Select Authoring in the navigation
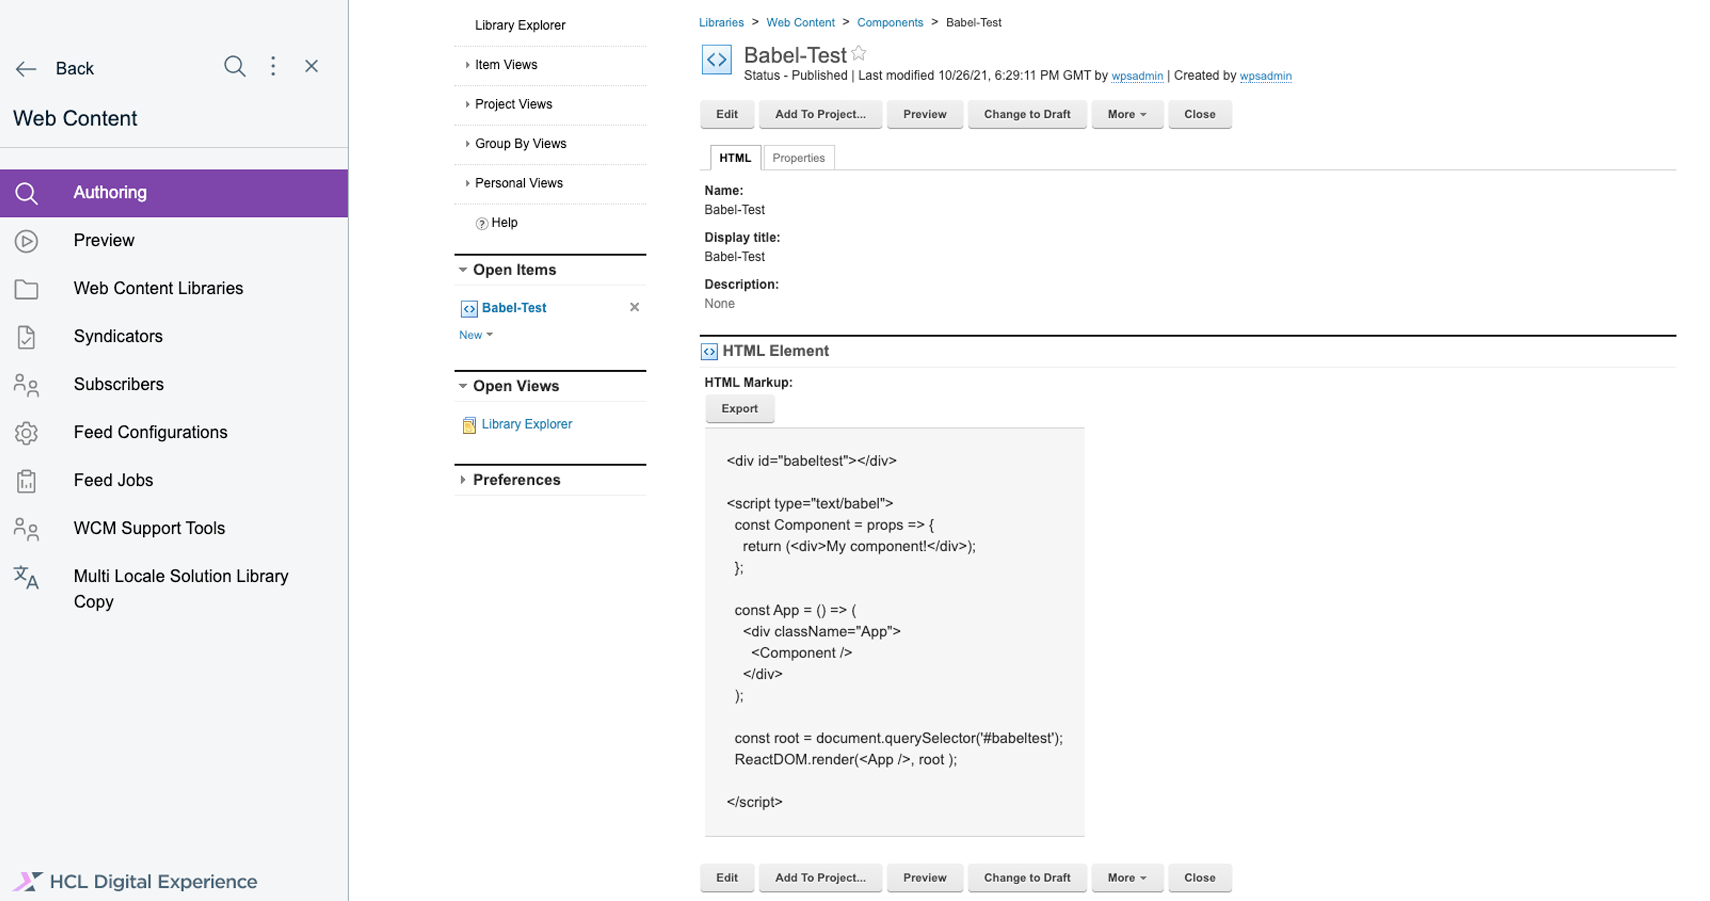The height and width of the screenshot is (901, 1710). 174,193
